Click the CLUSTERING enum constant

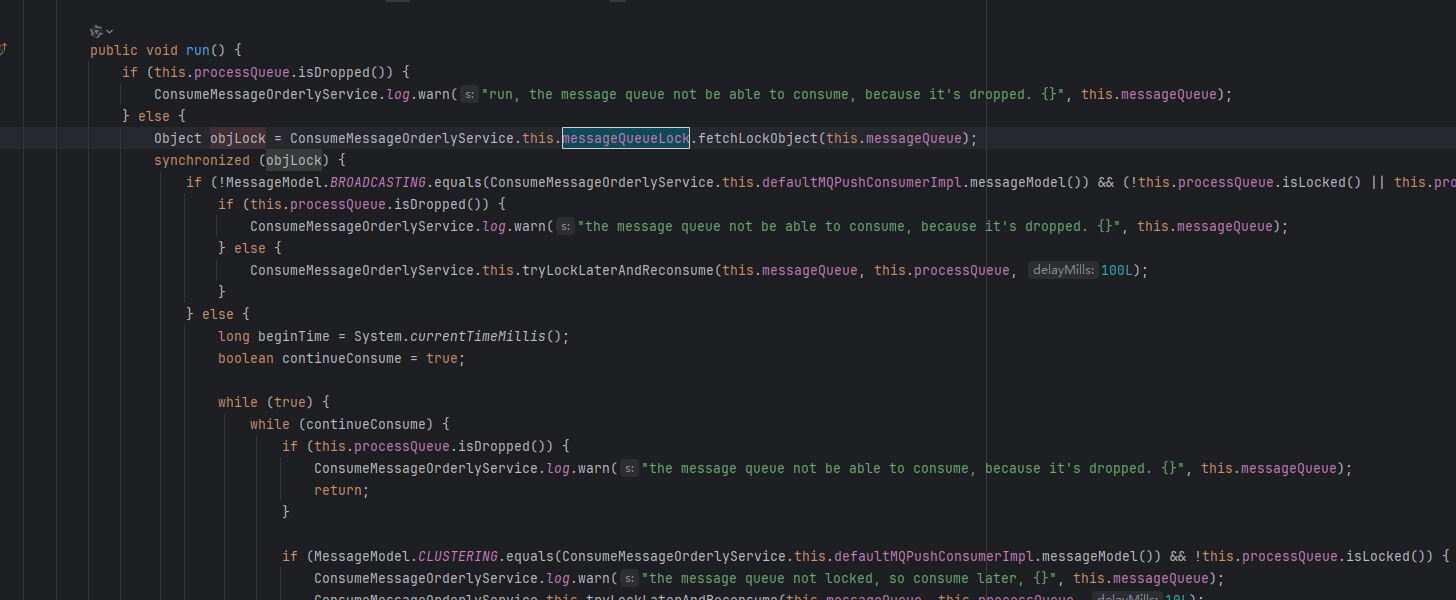click(x=458, y=556)
